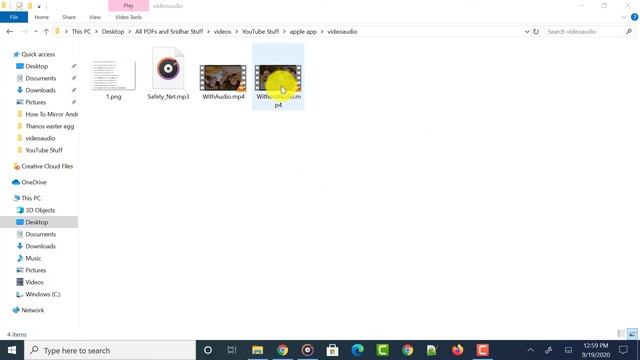The width and height of the screenshot is (640, 360).
Task: Open File Explorer taskbar icon
Action: (x=258, y=350)
